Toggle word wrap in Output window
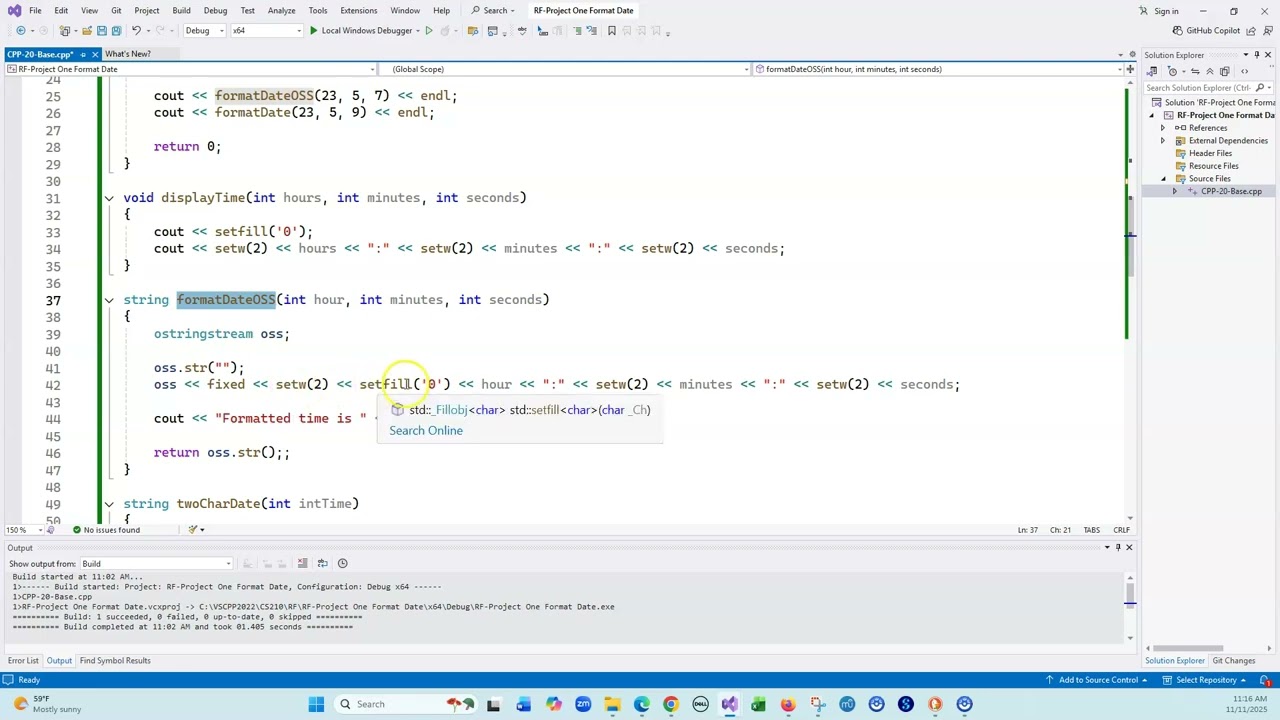 (322, 563)
